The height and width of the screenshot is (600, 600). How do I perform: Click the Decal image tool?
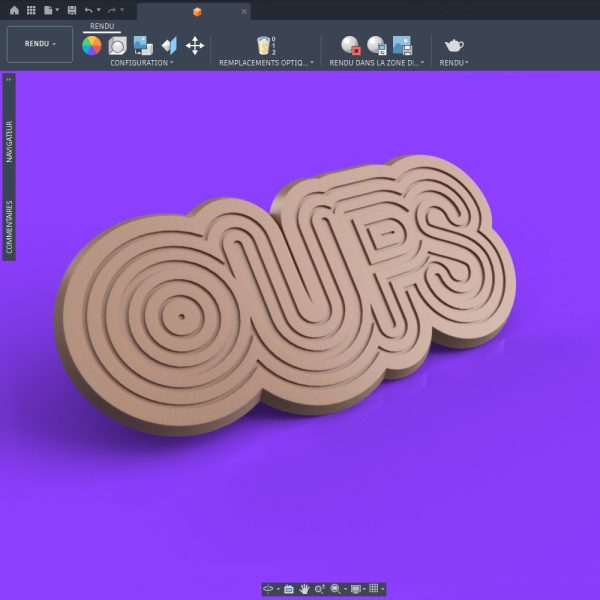(x=143, y=46)
